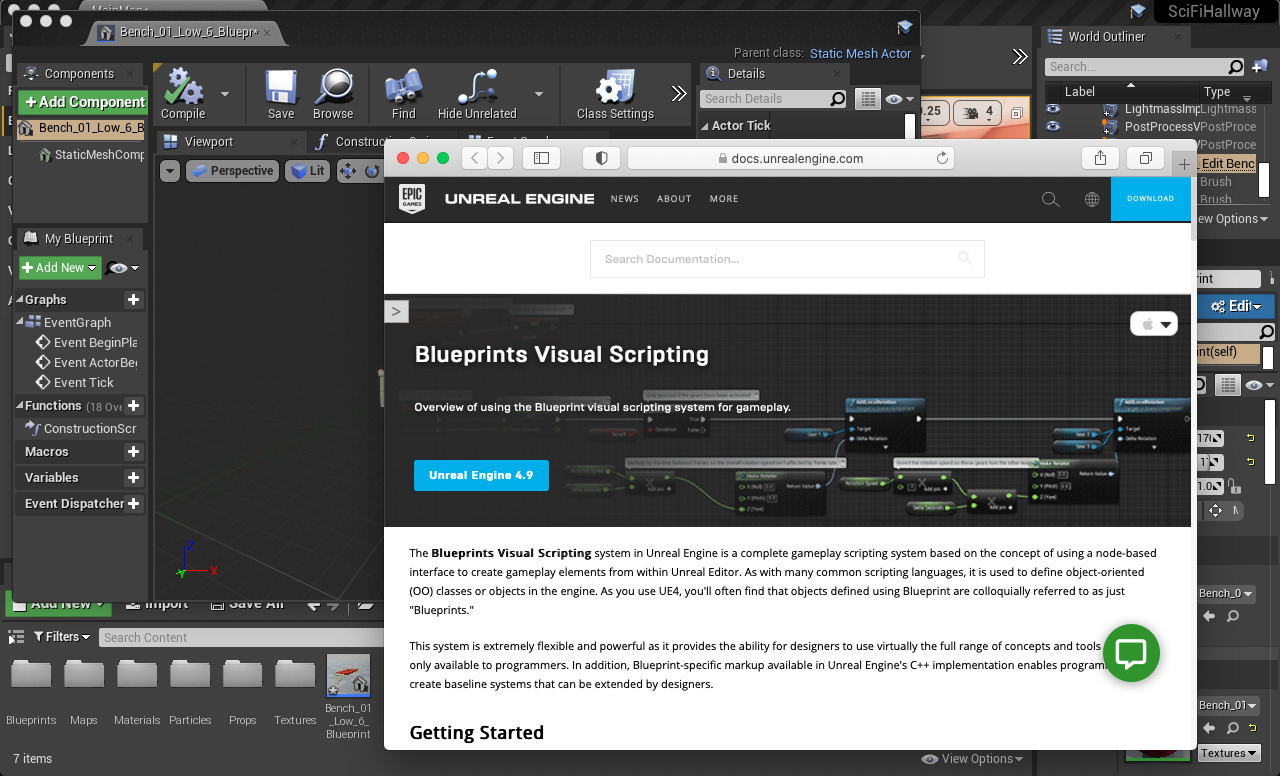Toggle visibility of the PostProcess outliner row
This screenshot has width=1280, height=776.
(1052, 127)
